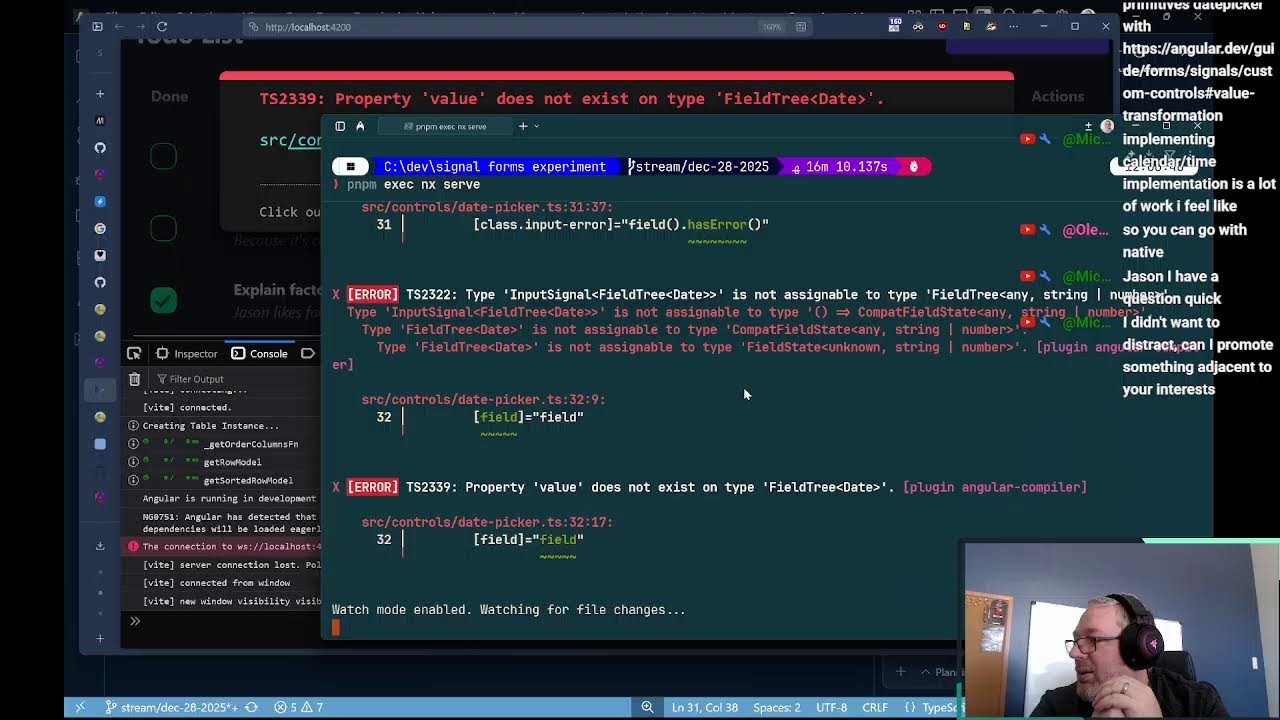This screenshot has height=720, width=1280.
Task: Open the Google pinned tab in sidebar
Action: (x=100, y=228)
